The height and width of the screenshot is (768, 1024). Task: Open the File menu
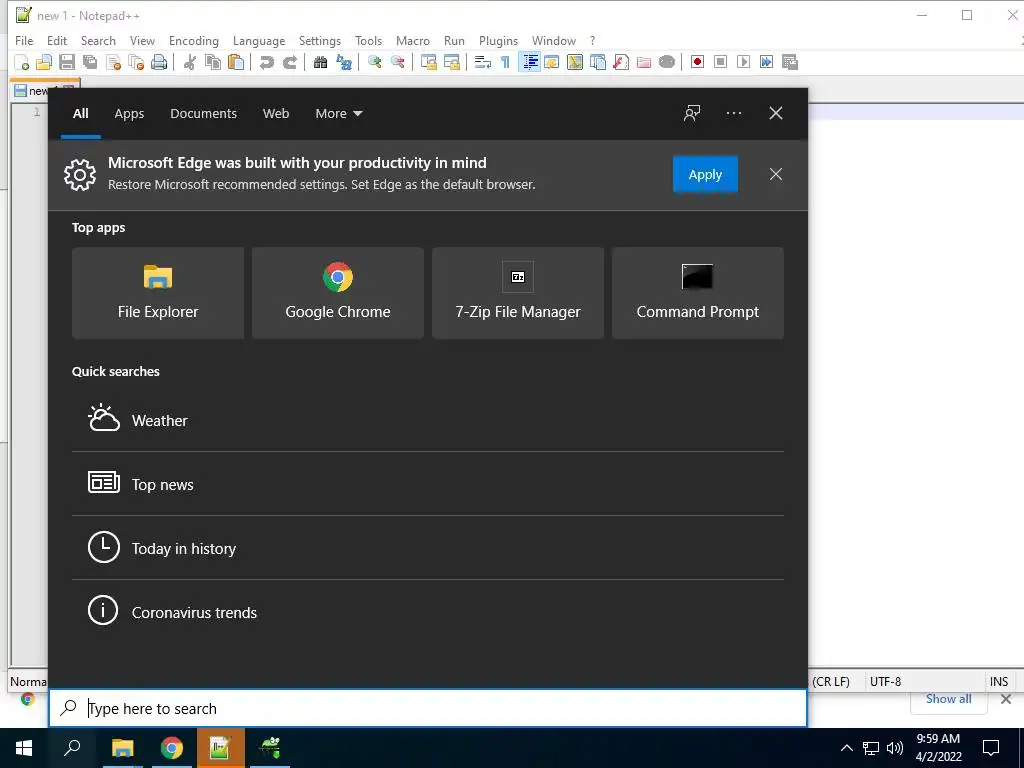click(24, 40)
